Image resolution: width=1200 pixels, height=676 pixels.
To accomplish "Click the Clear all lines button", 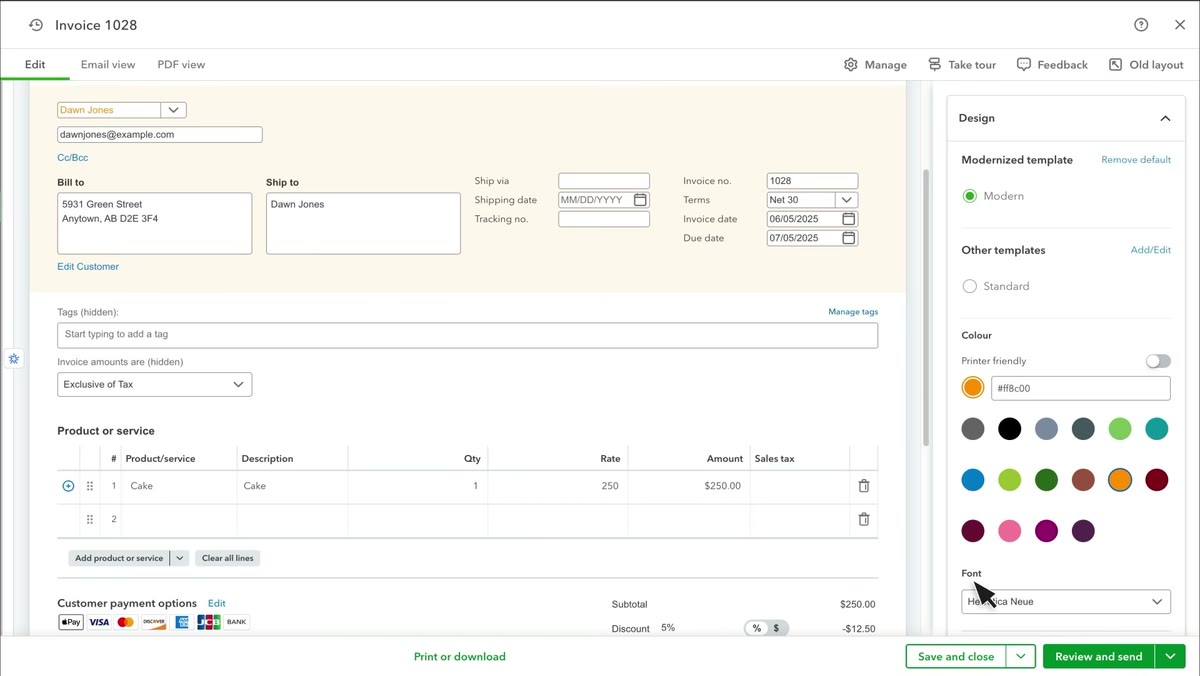I will pyautogui.click(x=228, y=558).
